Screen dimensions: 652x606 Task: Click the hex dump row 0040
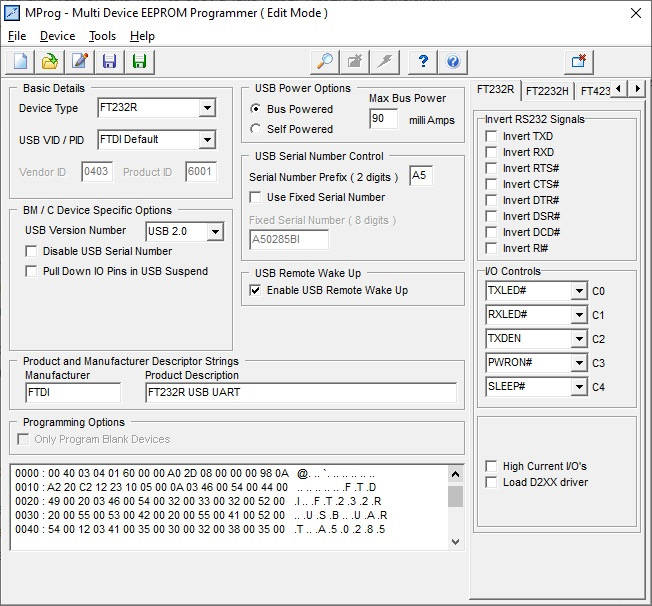pyautogui.click(x=200, y=529)
